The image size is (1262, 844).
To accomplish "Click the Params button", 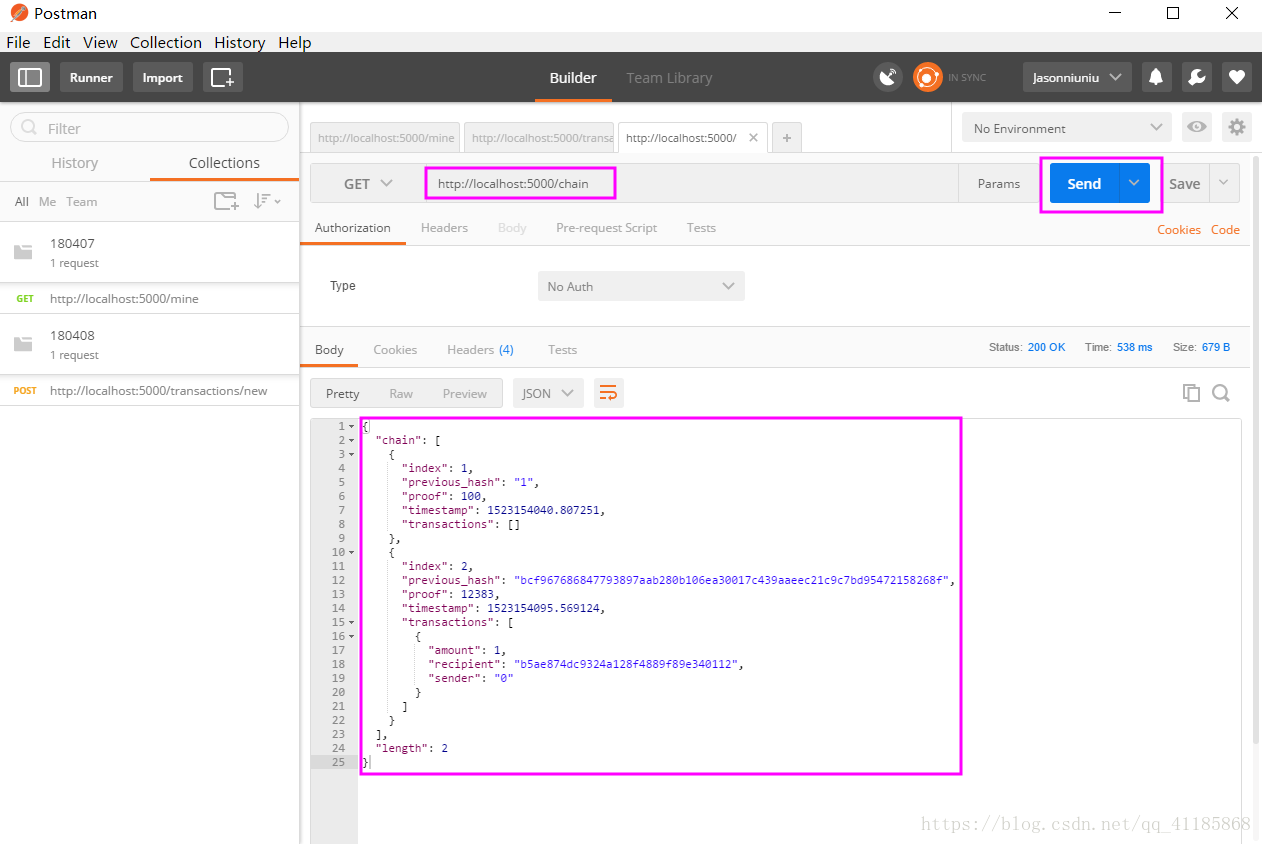I will 999,183.
